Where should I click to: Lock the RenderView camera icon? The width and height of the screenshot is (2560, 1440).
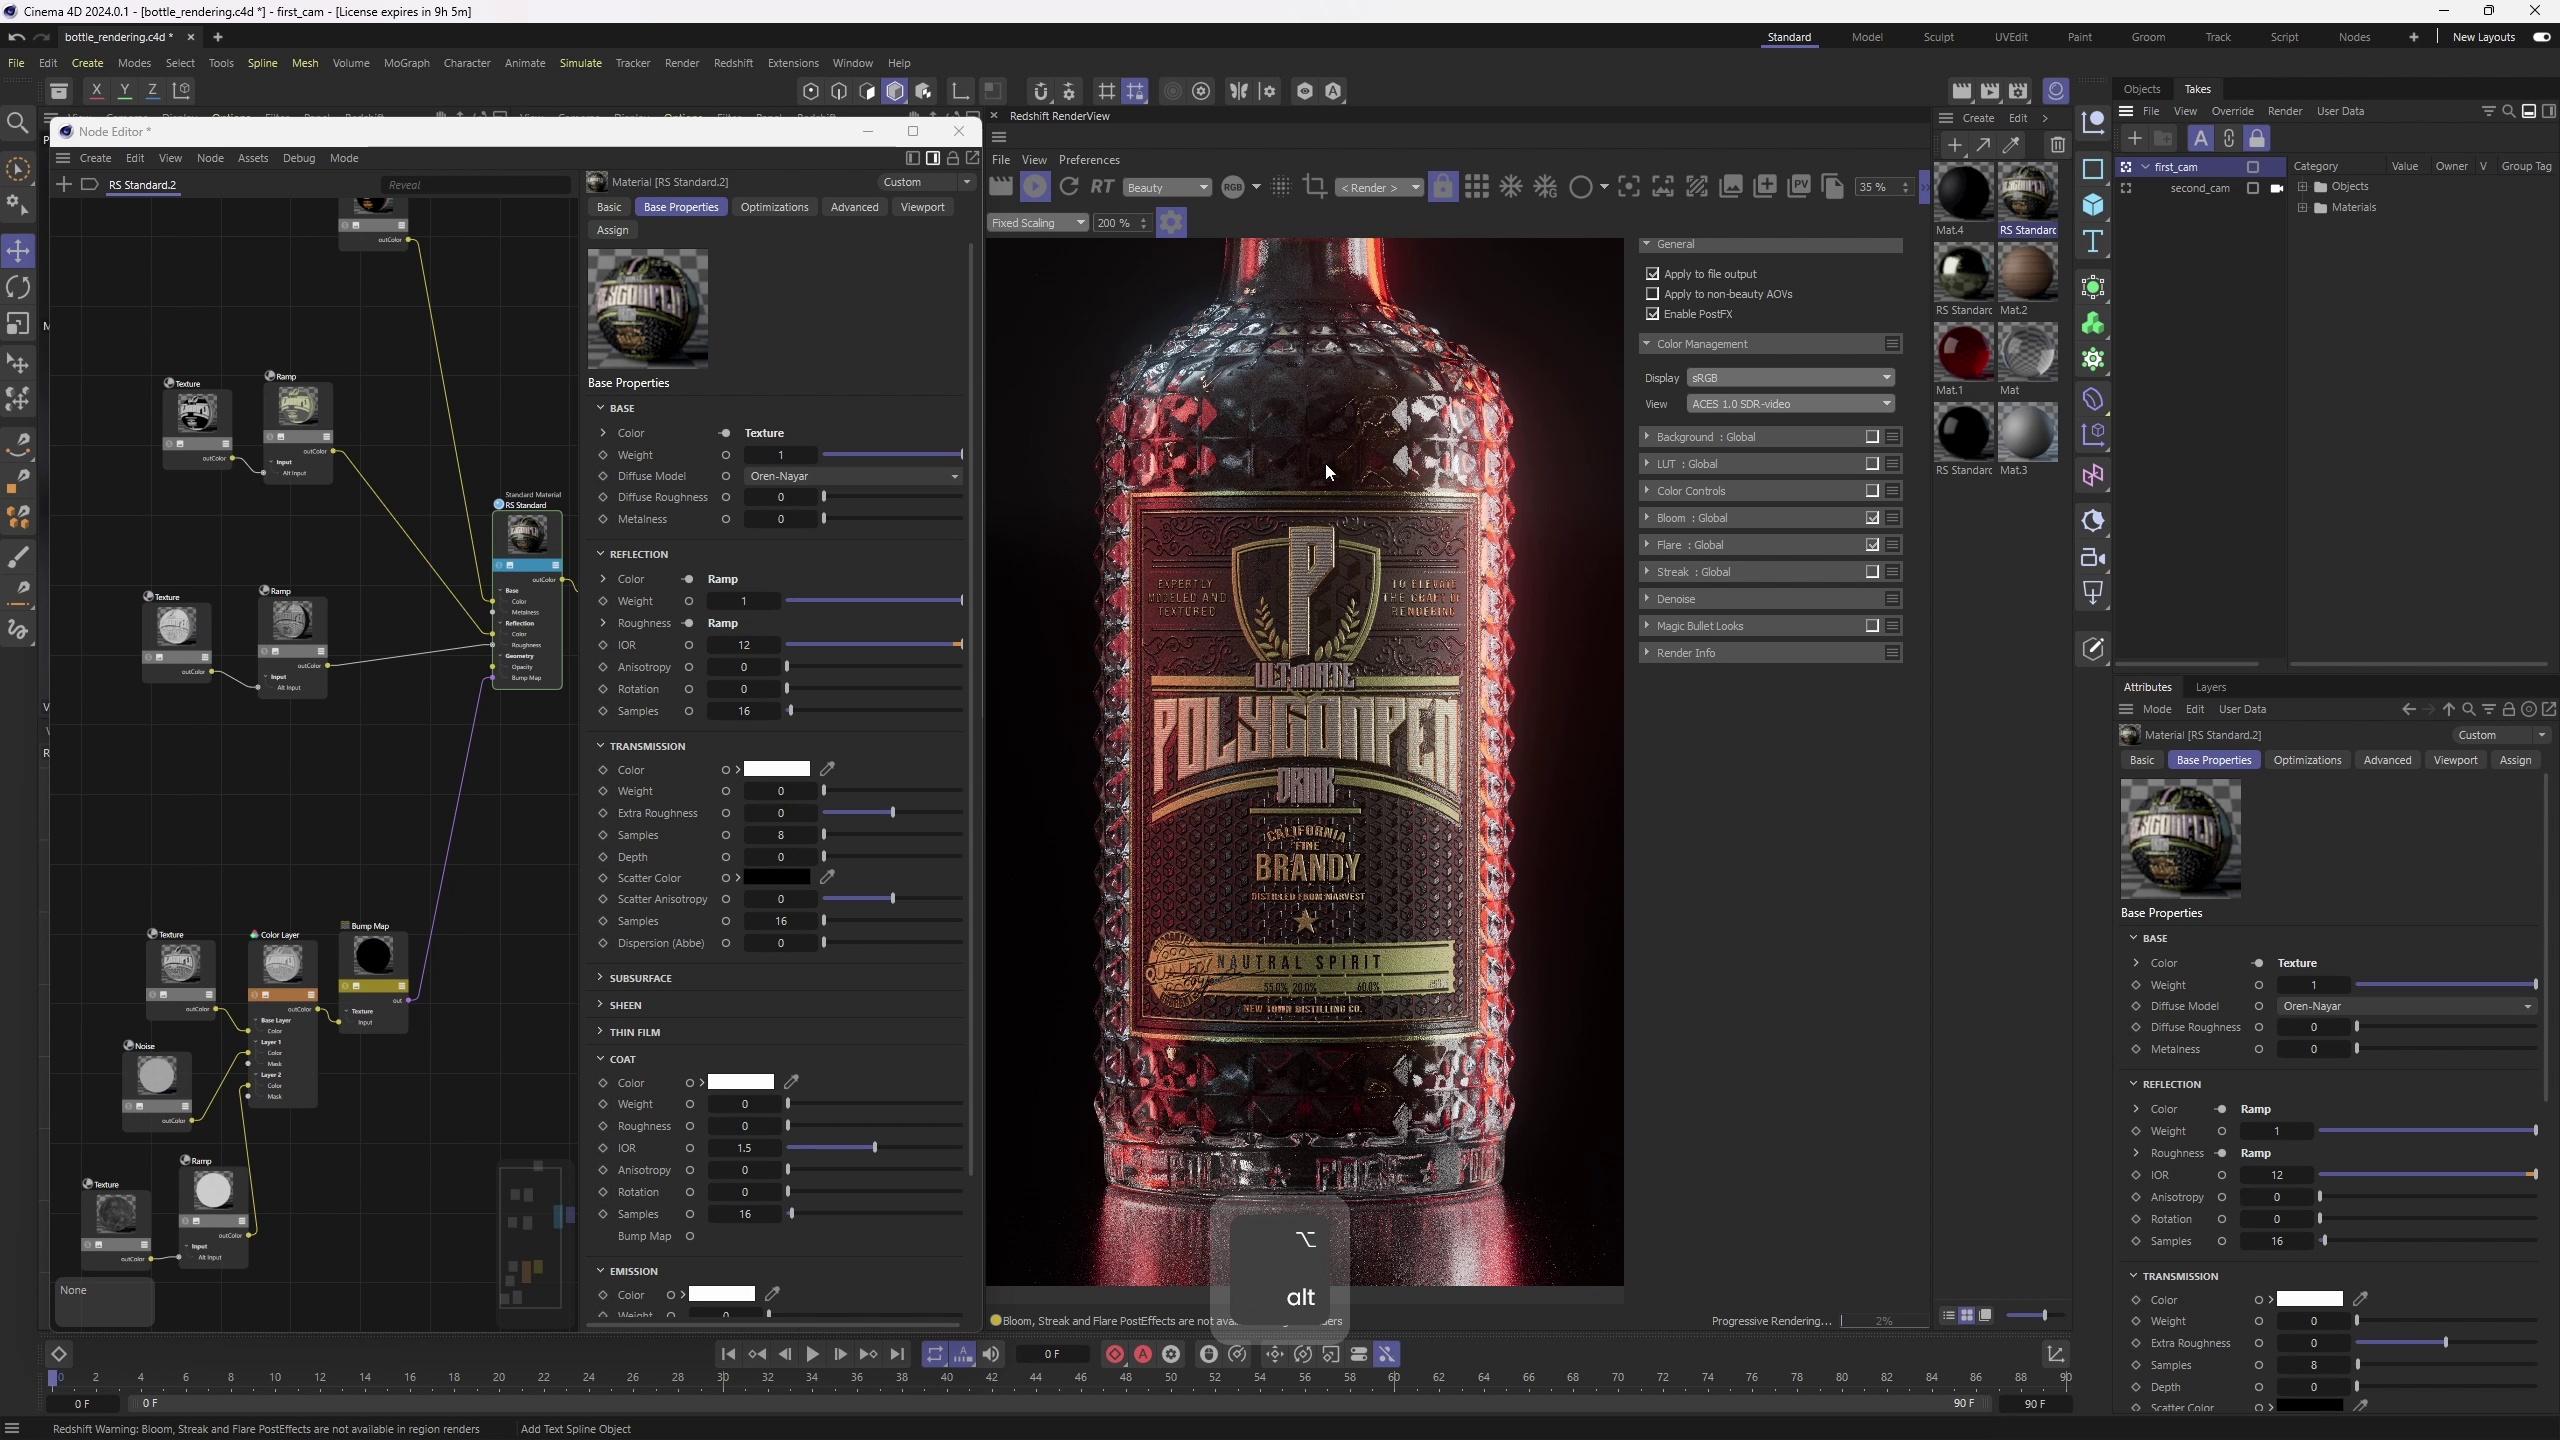(x=1443, y=187)
